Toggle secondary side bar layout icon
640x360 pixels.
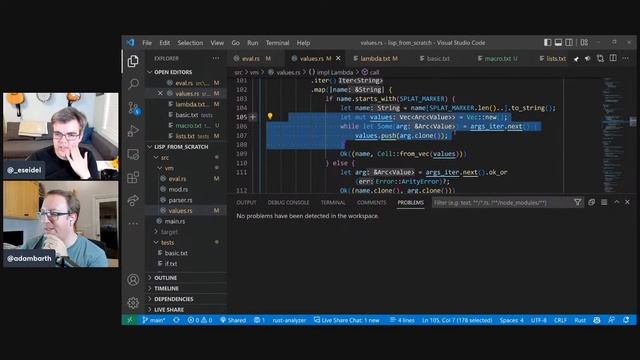click(569, 42)
